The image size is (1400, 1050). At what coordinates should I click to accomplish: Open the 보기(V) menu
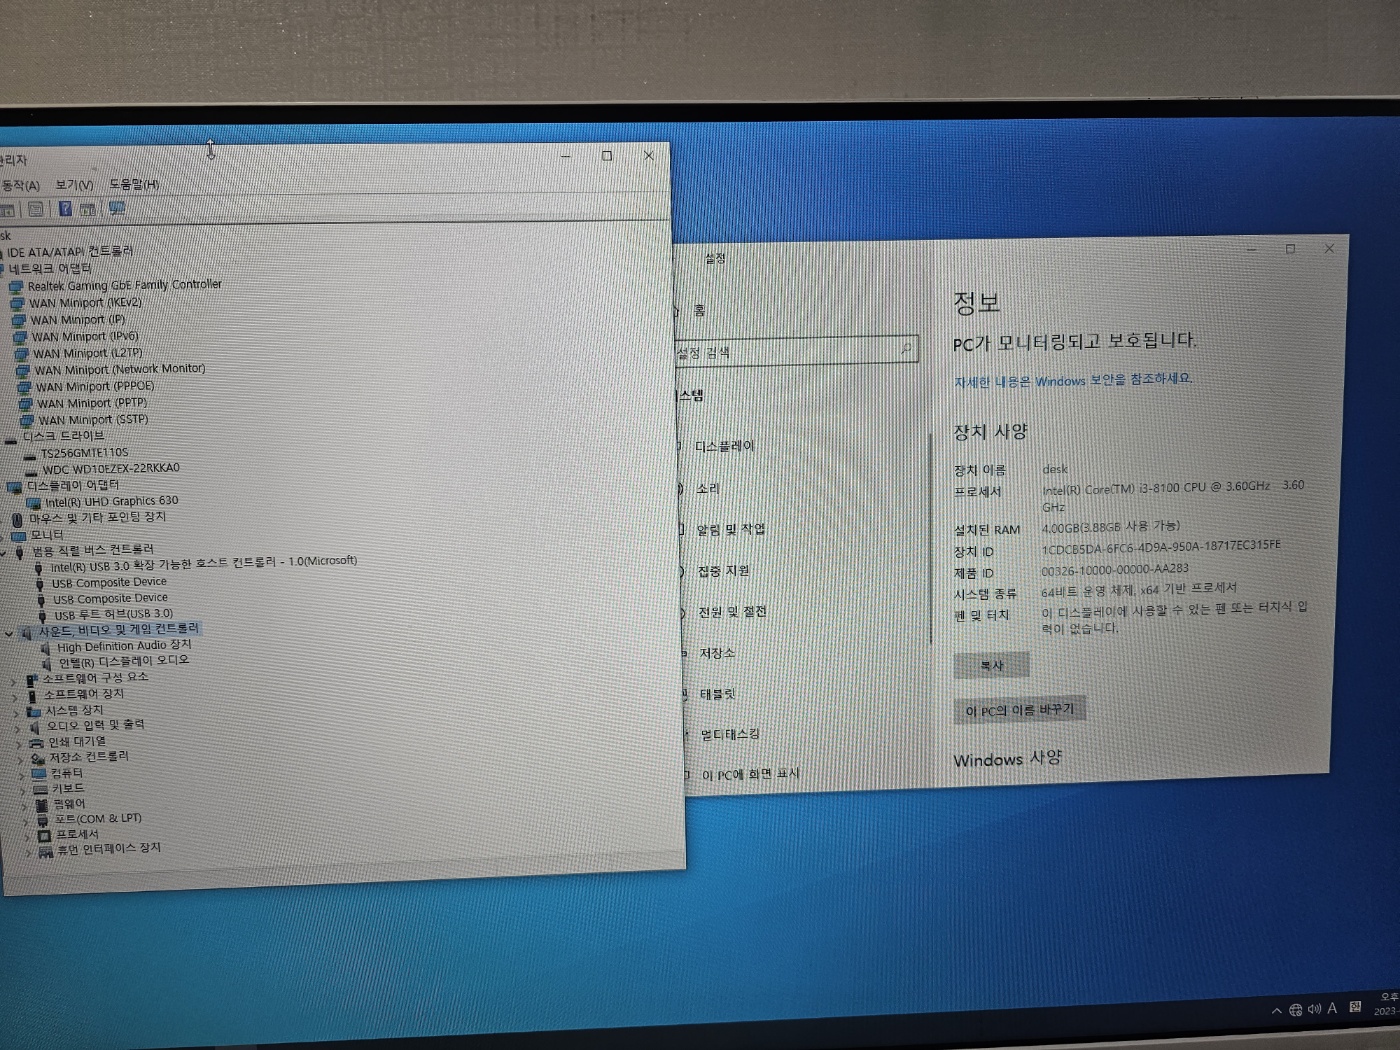(74, 185)
